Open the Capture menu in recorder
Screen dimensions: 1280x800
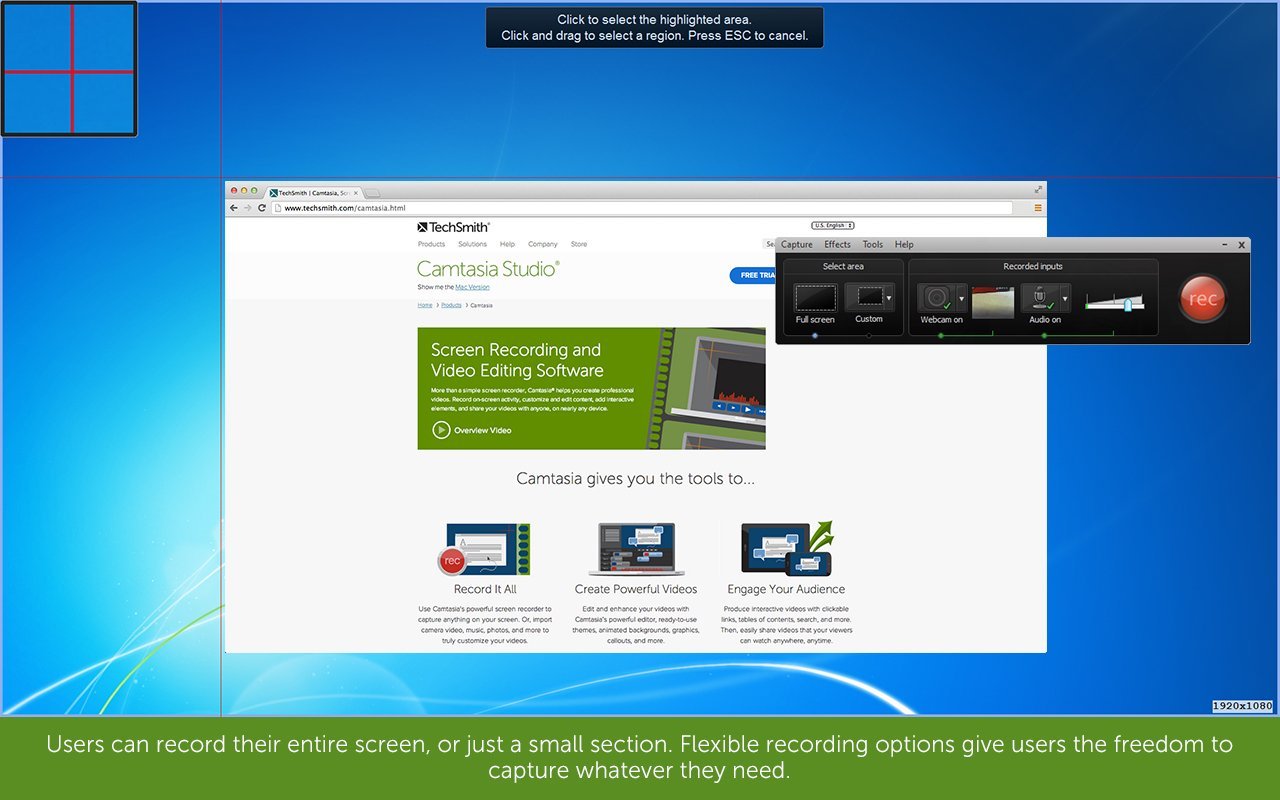pyautogui.click(x=797, y=245)
